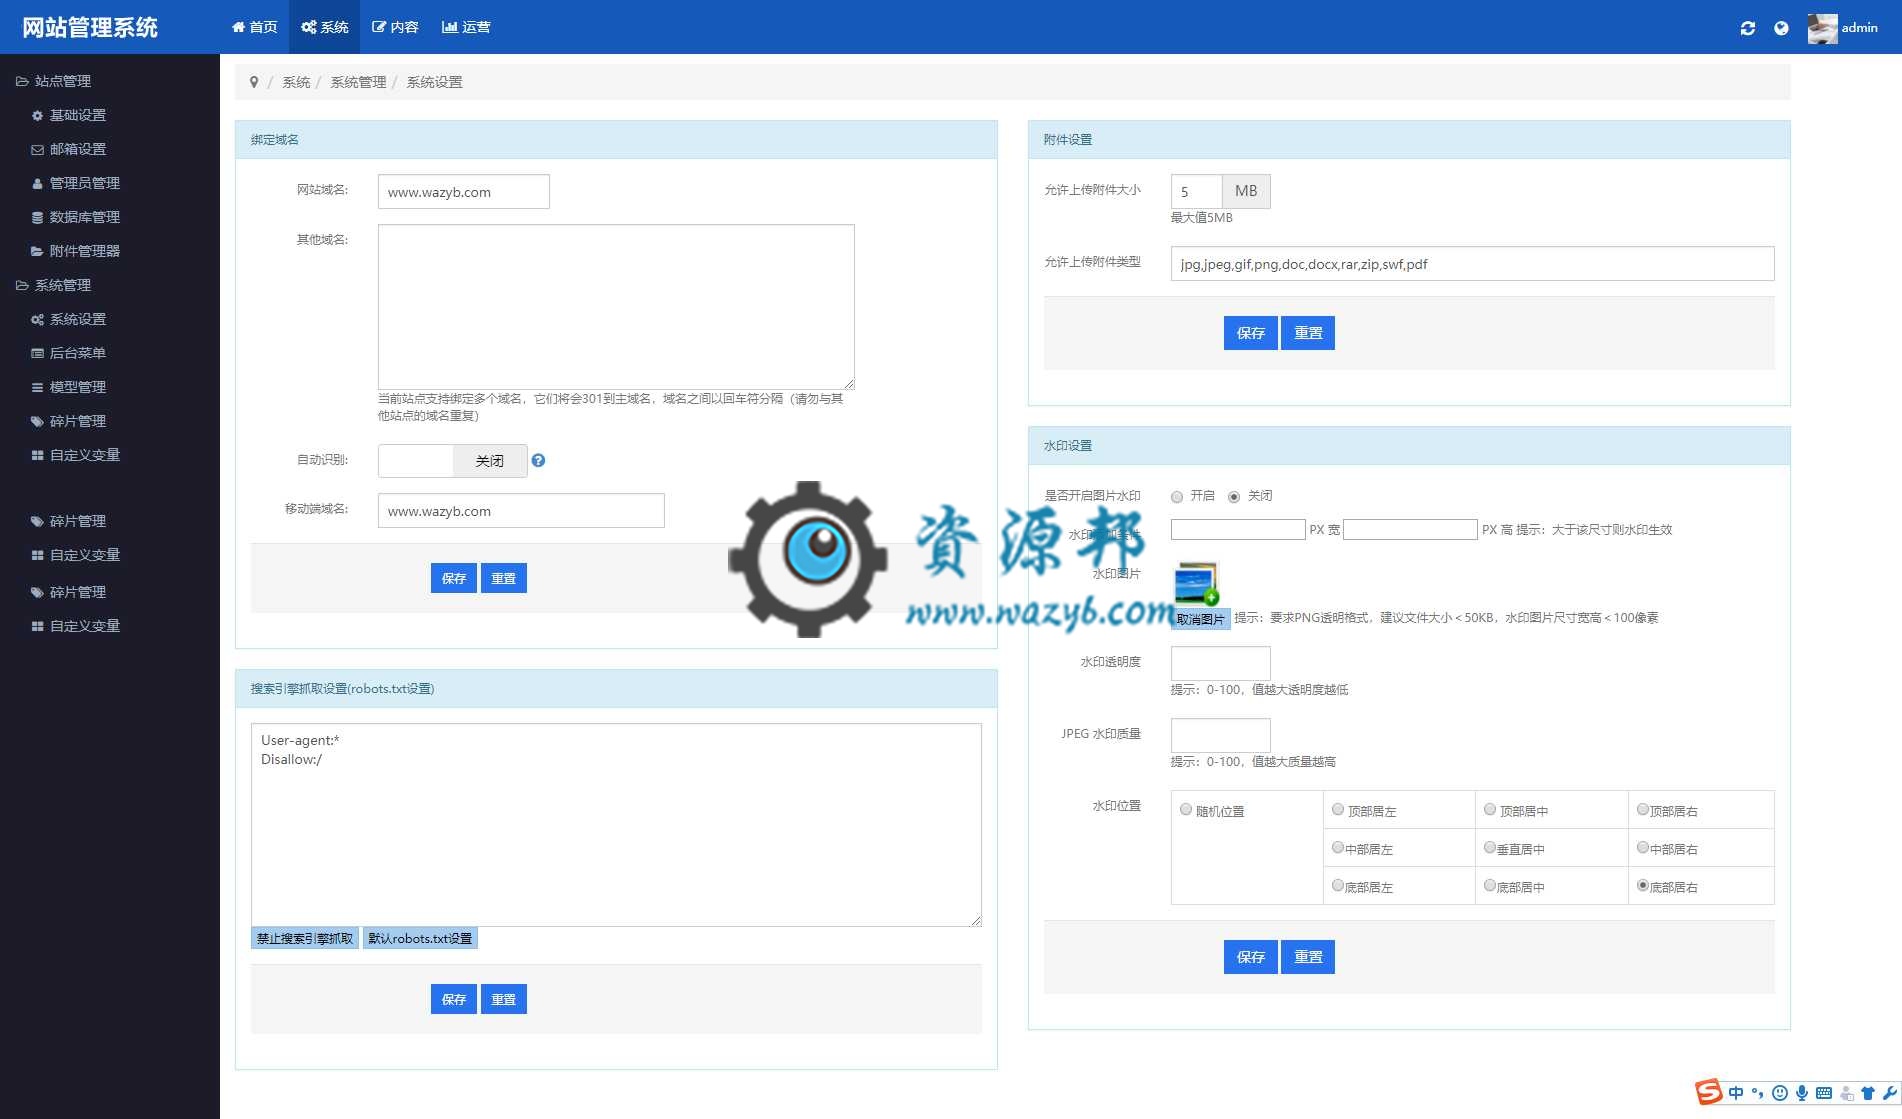Select 底部居右 watermark position
Image resolution: width=1902 pixels, height=1119 pixels.
pyautogui.click(x=1642, y=886)
